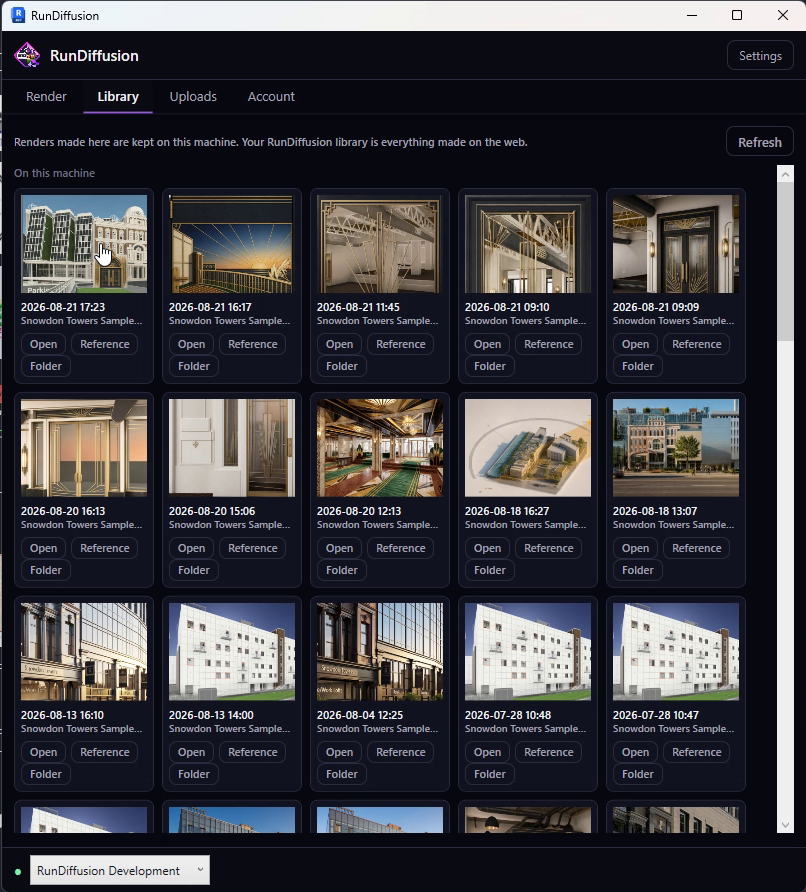Open the 2026-07-28 10:47 render

click(635, 752)
